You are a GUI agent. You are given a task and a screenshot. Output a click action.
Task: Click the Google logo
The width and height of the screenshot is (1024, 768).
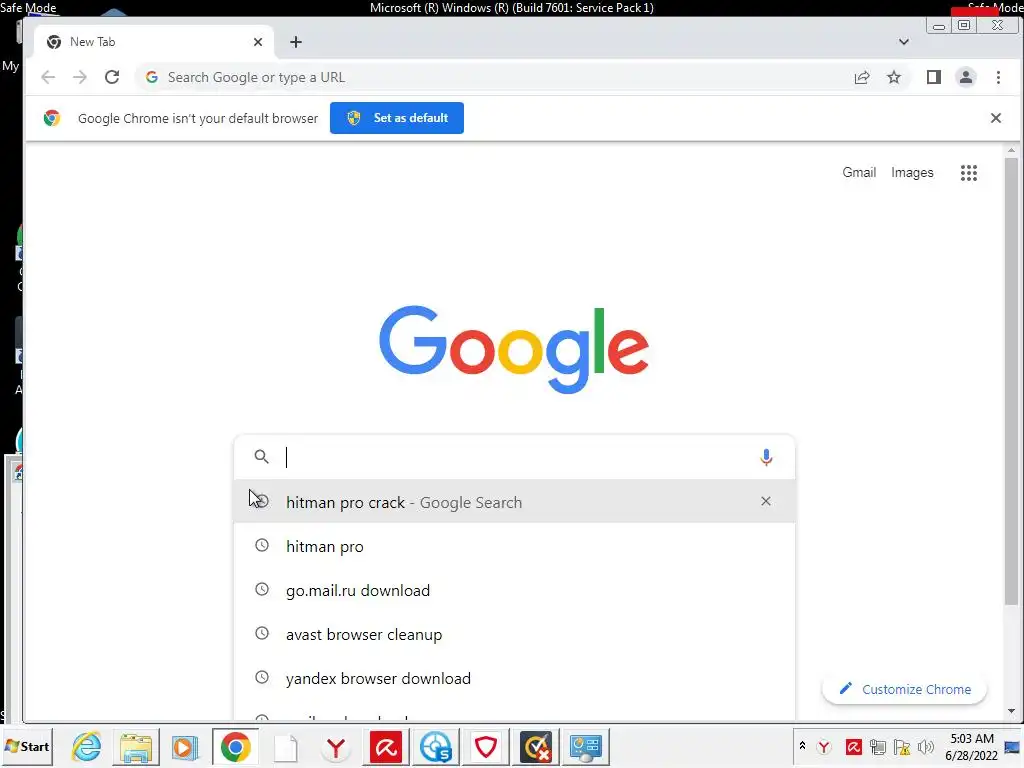pyautogui.click(x=513, y=349)
